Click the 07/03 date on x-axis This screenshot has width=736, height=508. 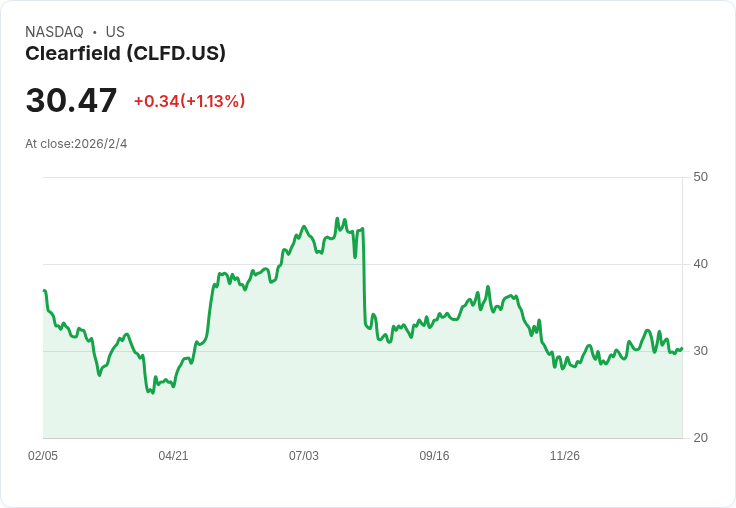pyautogui.click(x=304, y=456)
